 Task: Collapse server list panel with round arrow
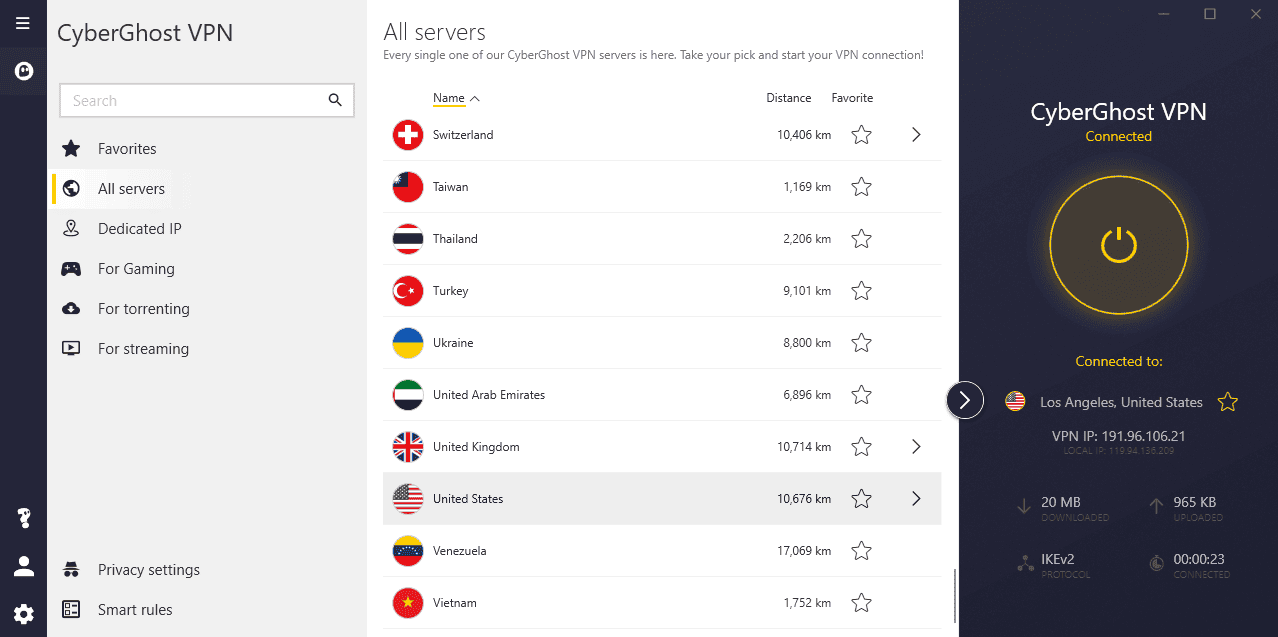click(965, 401)
